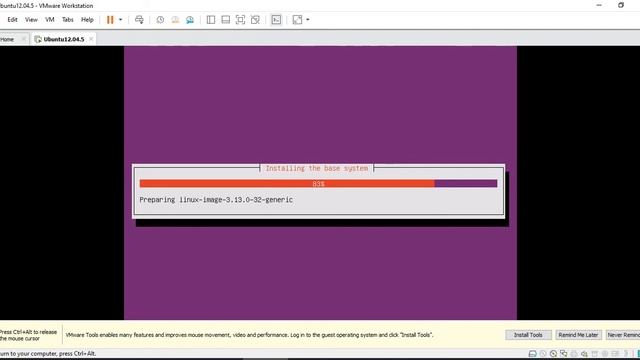Click the Send Ctrl+Alt+Del icon
Viewport: 640px width, 360px height.
[x=139, y=20]
